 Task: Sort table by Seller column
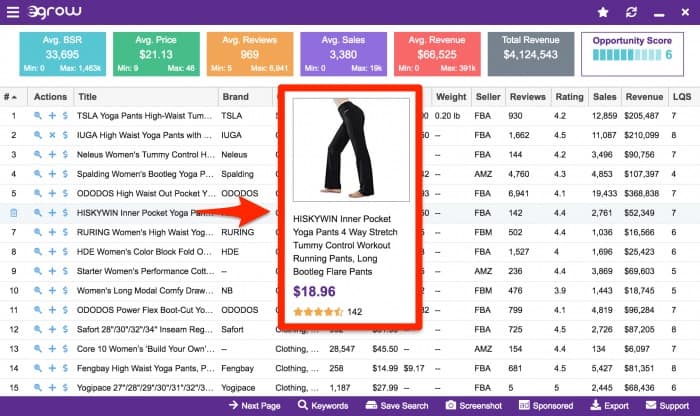click(x=488, y=97)
